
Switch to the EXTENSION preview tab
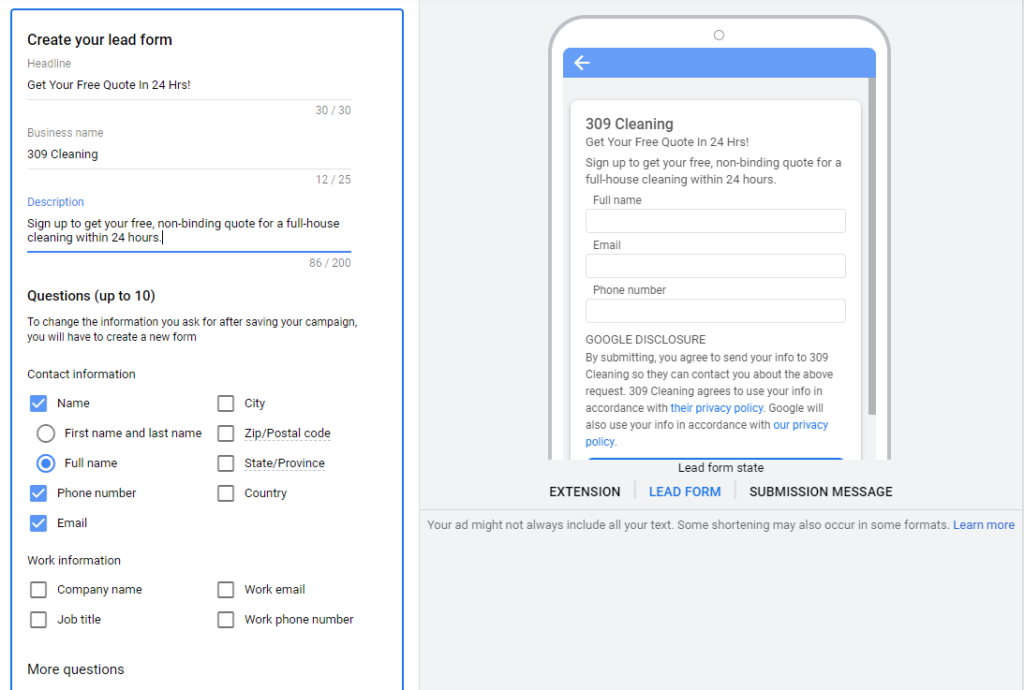click(x=584, y=492)
